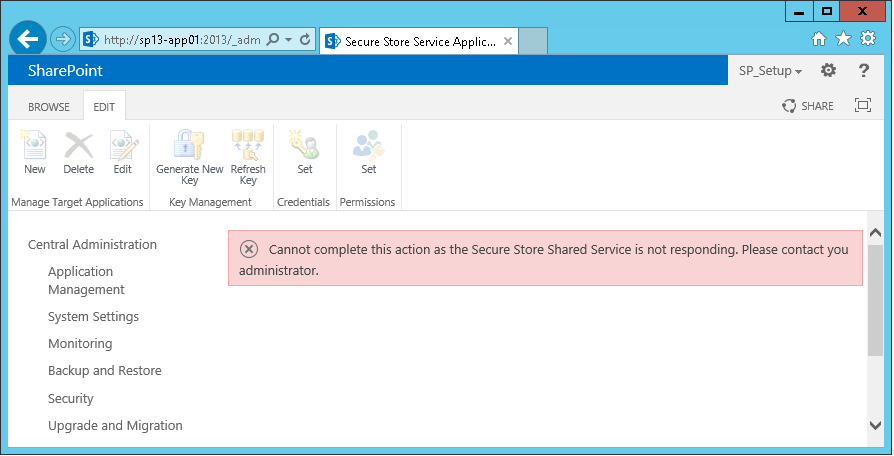Image resolution: width=894 pixels, height=456 pixels.
Task: Click the SharePoint title link
Action: (66, 71)
